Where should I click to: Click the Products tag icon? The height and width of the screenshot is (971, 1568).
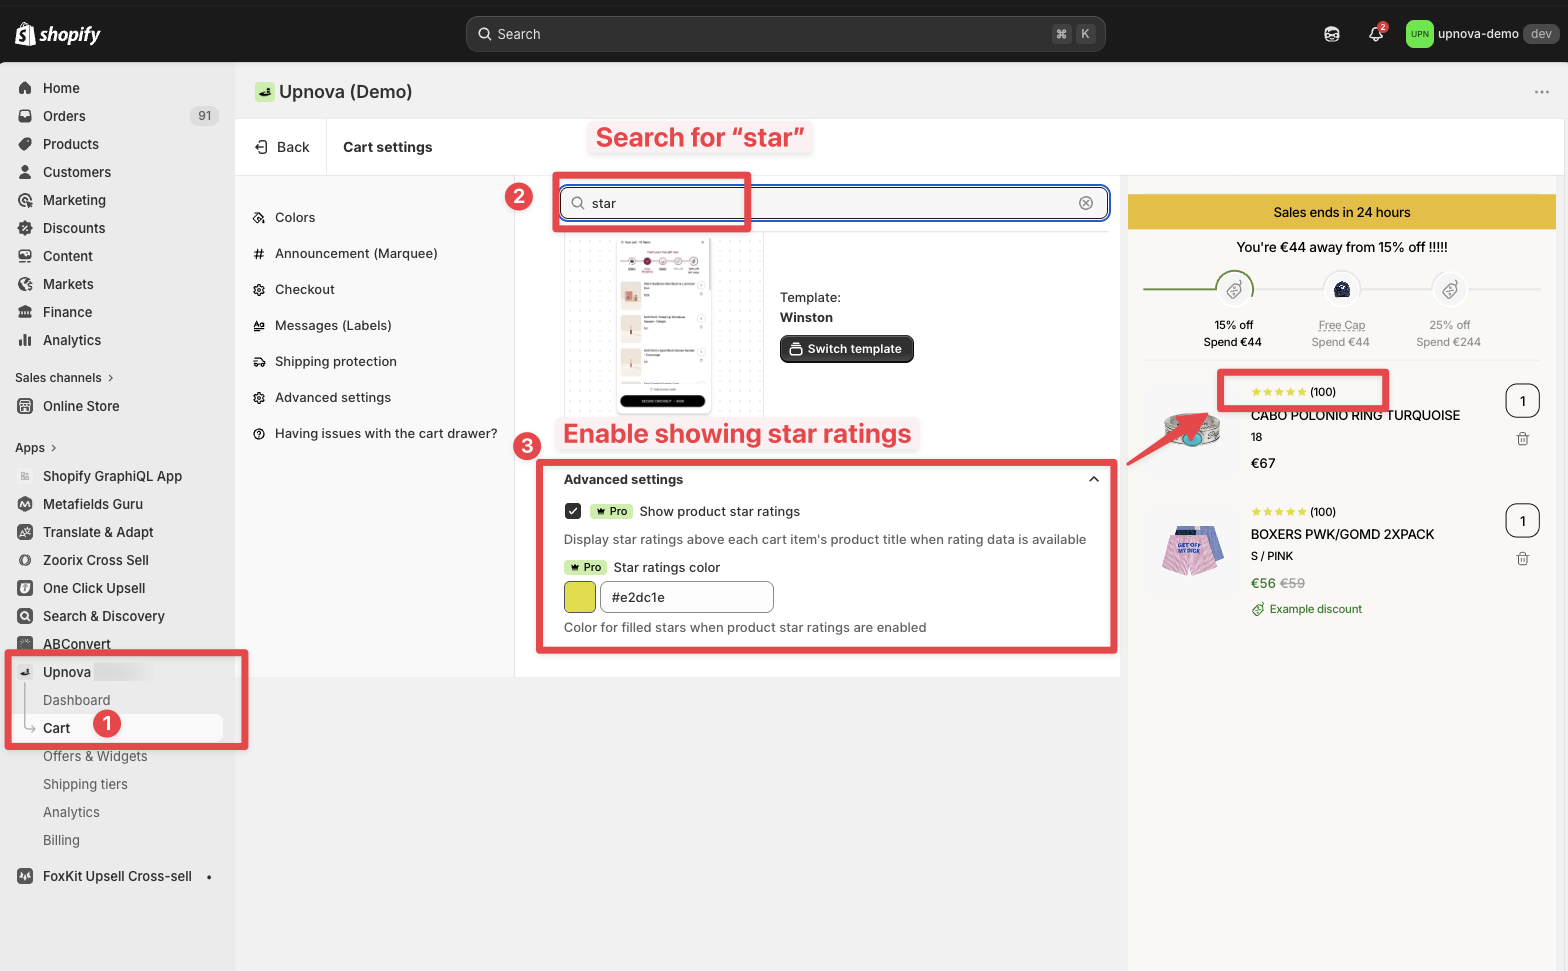click(25, 144)
